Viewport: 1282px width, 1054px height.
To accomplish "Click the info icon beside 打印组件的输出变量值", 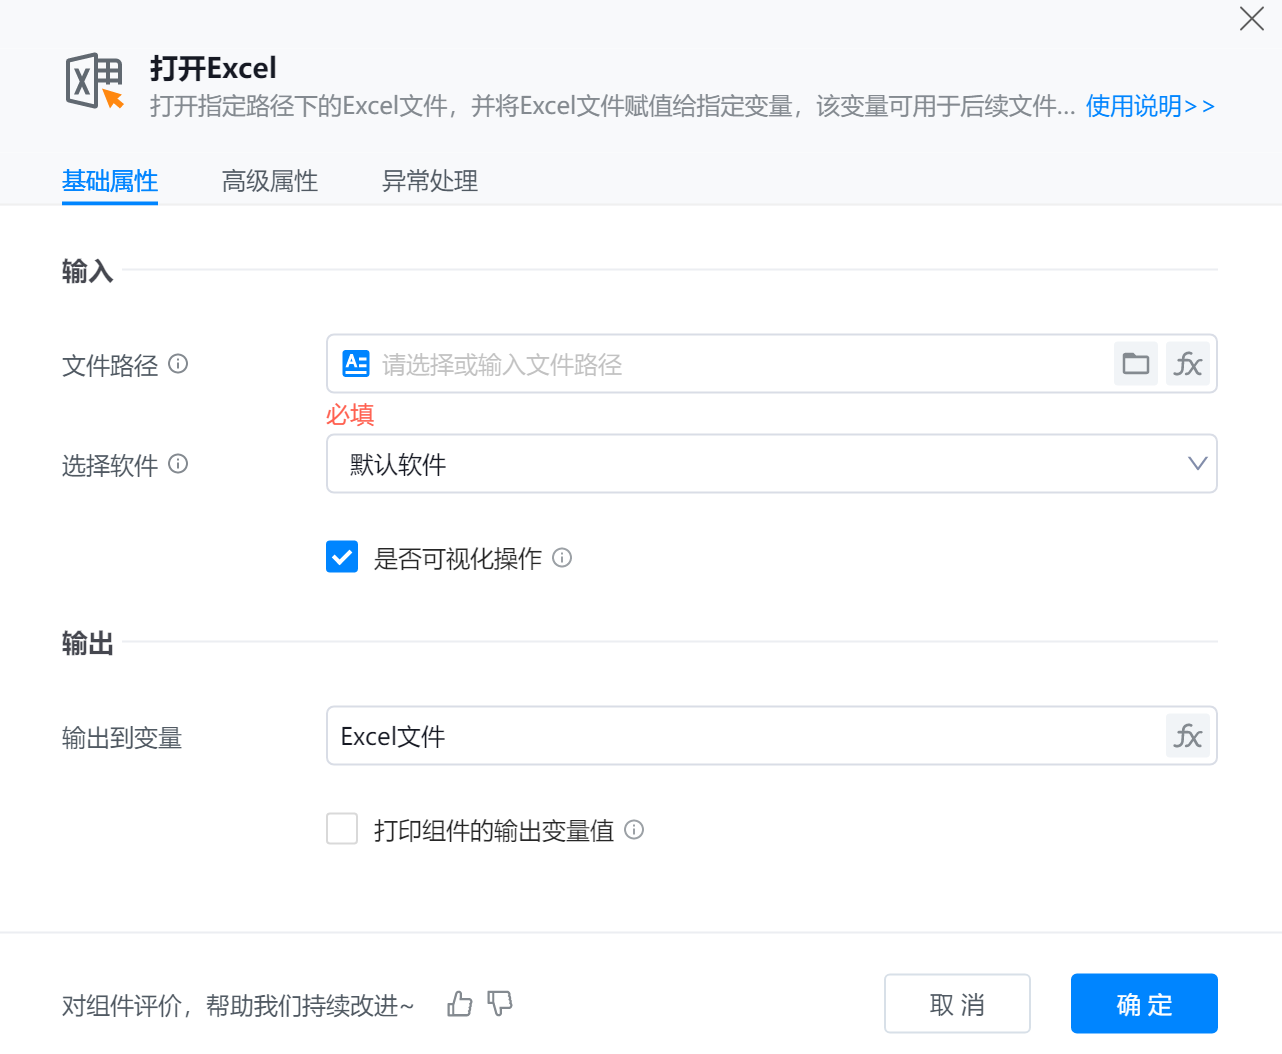I will click(634, 830).
